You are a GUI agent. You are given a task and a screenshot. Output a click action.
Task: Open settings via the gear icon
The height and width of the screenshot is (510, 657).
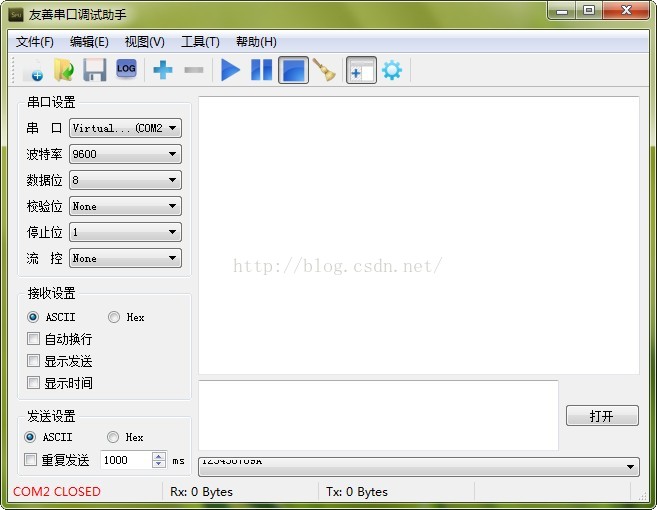click(392, 70)
